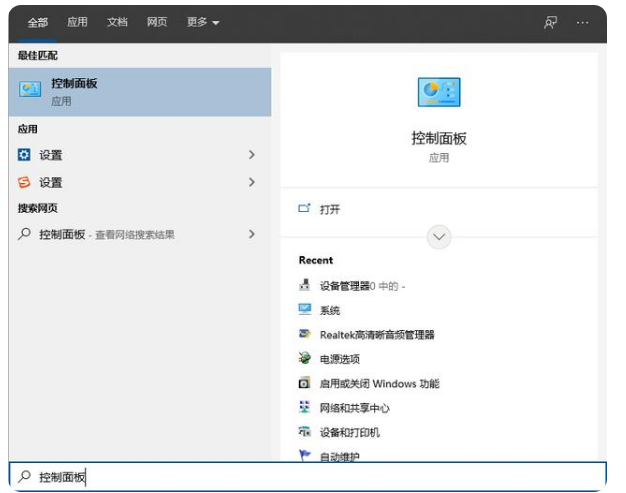Image resolution: width=626 pixels, height=493 pixels.
Task: Open 网络和共享中心 from recent list
Action: (x=354, y=408)
